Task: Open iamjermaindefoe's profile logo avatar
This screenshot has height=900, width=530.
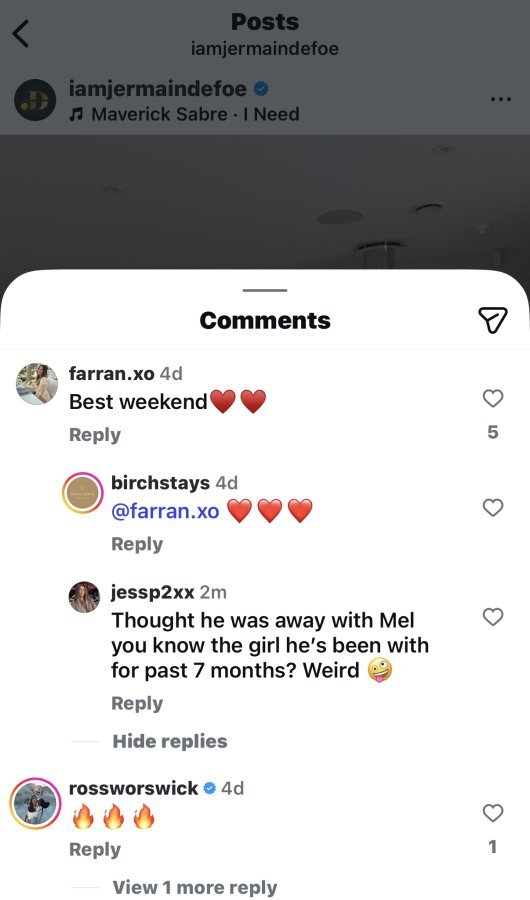Action: 36,100
